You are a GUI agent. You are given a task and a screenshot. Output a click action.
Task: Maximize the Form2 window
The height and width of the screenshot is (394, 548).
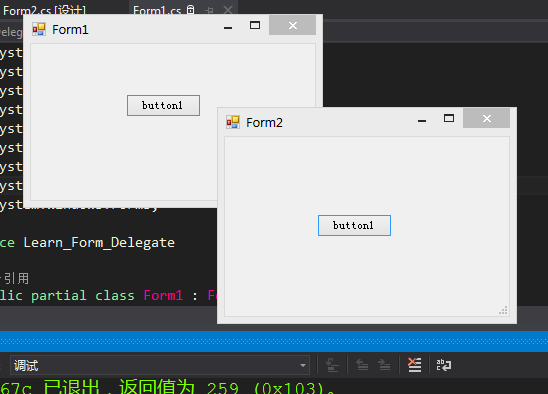449,119
